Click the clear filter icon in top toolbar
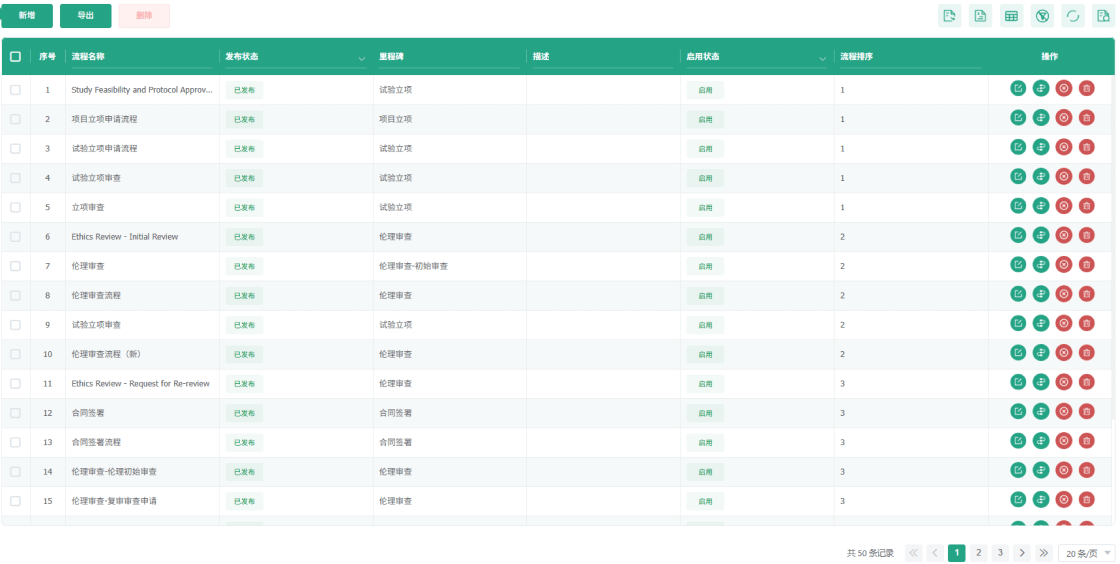1120x564 pixels. click(1042, 16)
